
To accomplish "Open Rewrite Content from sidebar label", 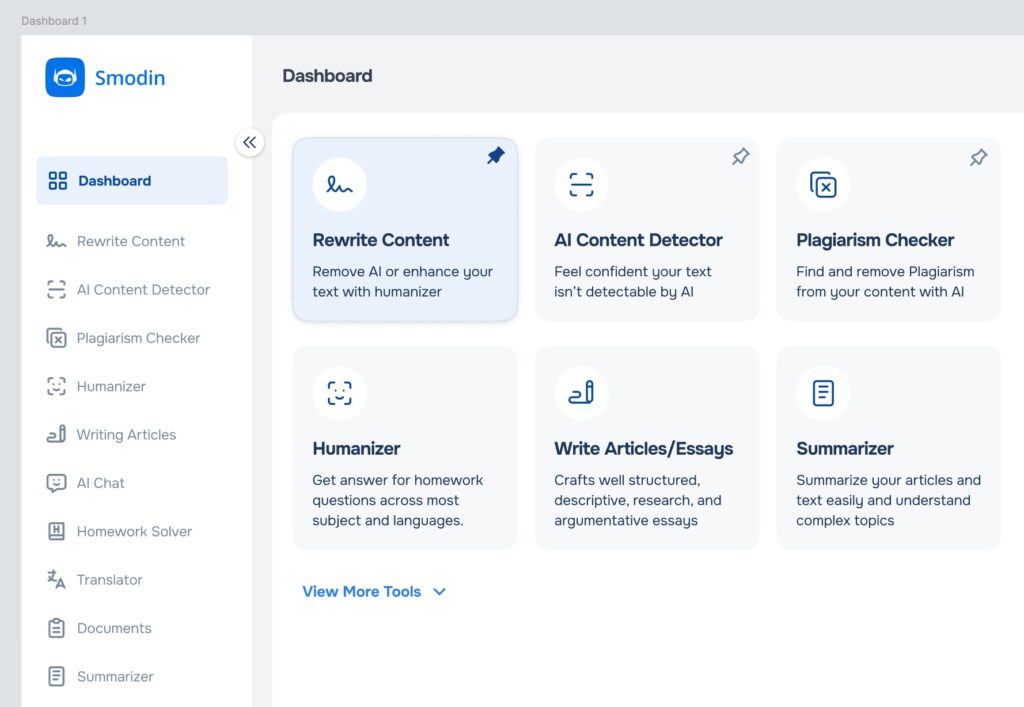I will [x=131, y=242].
